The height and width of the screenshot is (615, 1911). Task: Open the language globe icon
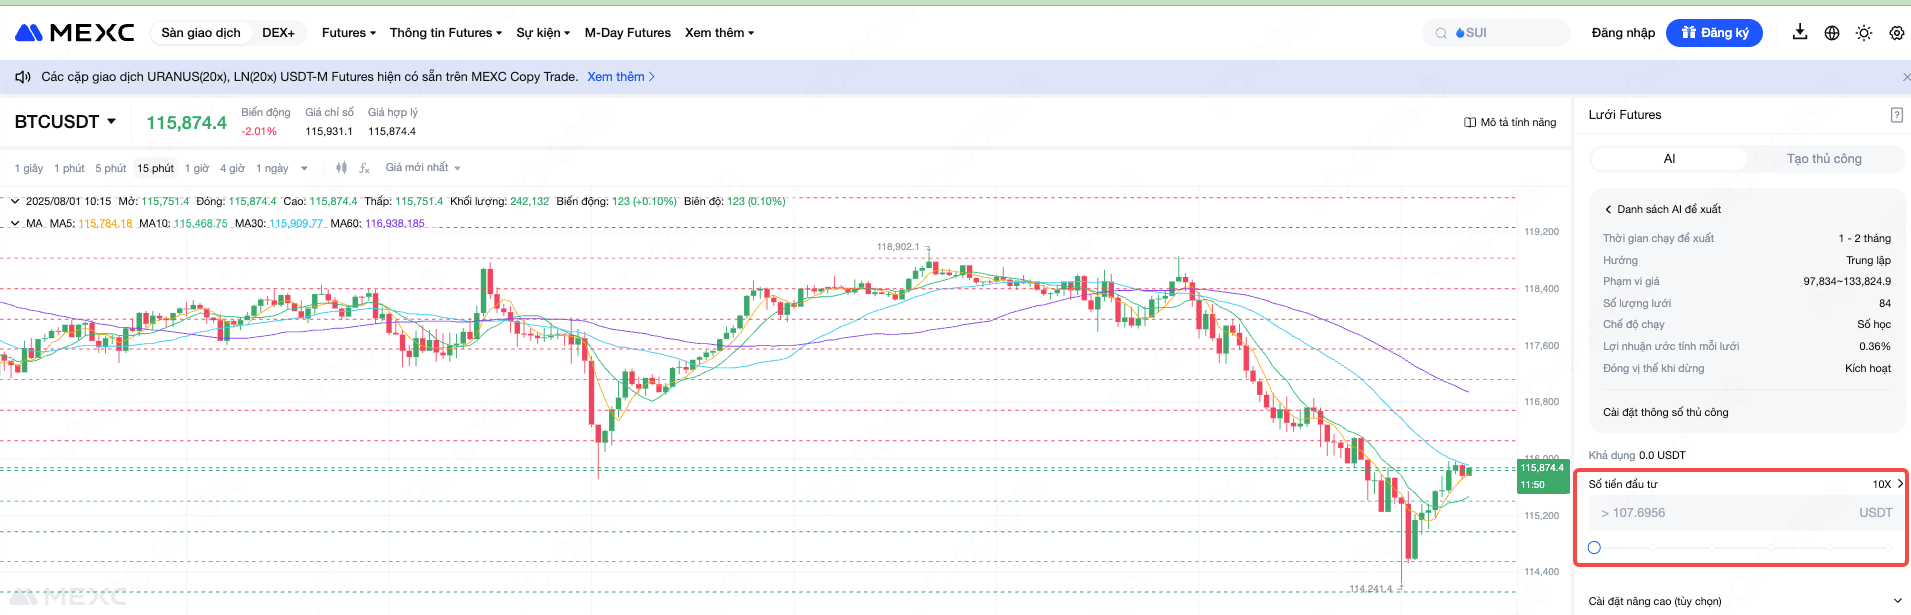click(1832, 33)
